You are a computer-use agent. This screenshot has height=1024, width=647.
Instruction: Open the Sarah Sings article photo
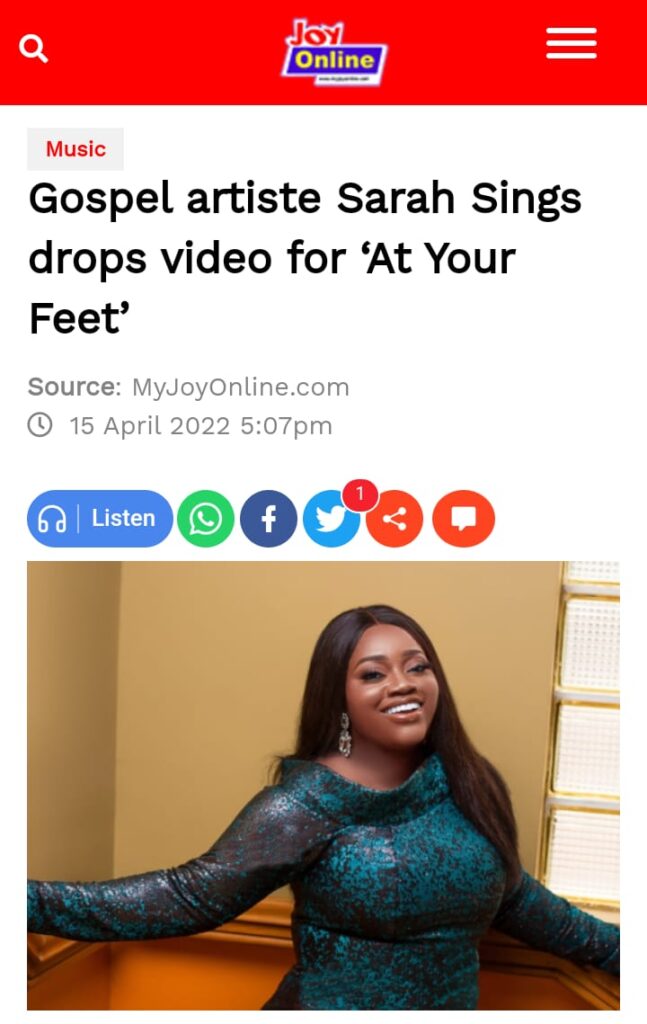point(323,786)
